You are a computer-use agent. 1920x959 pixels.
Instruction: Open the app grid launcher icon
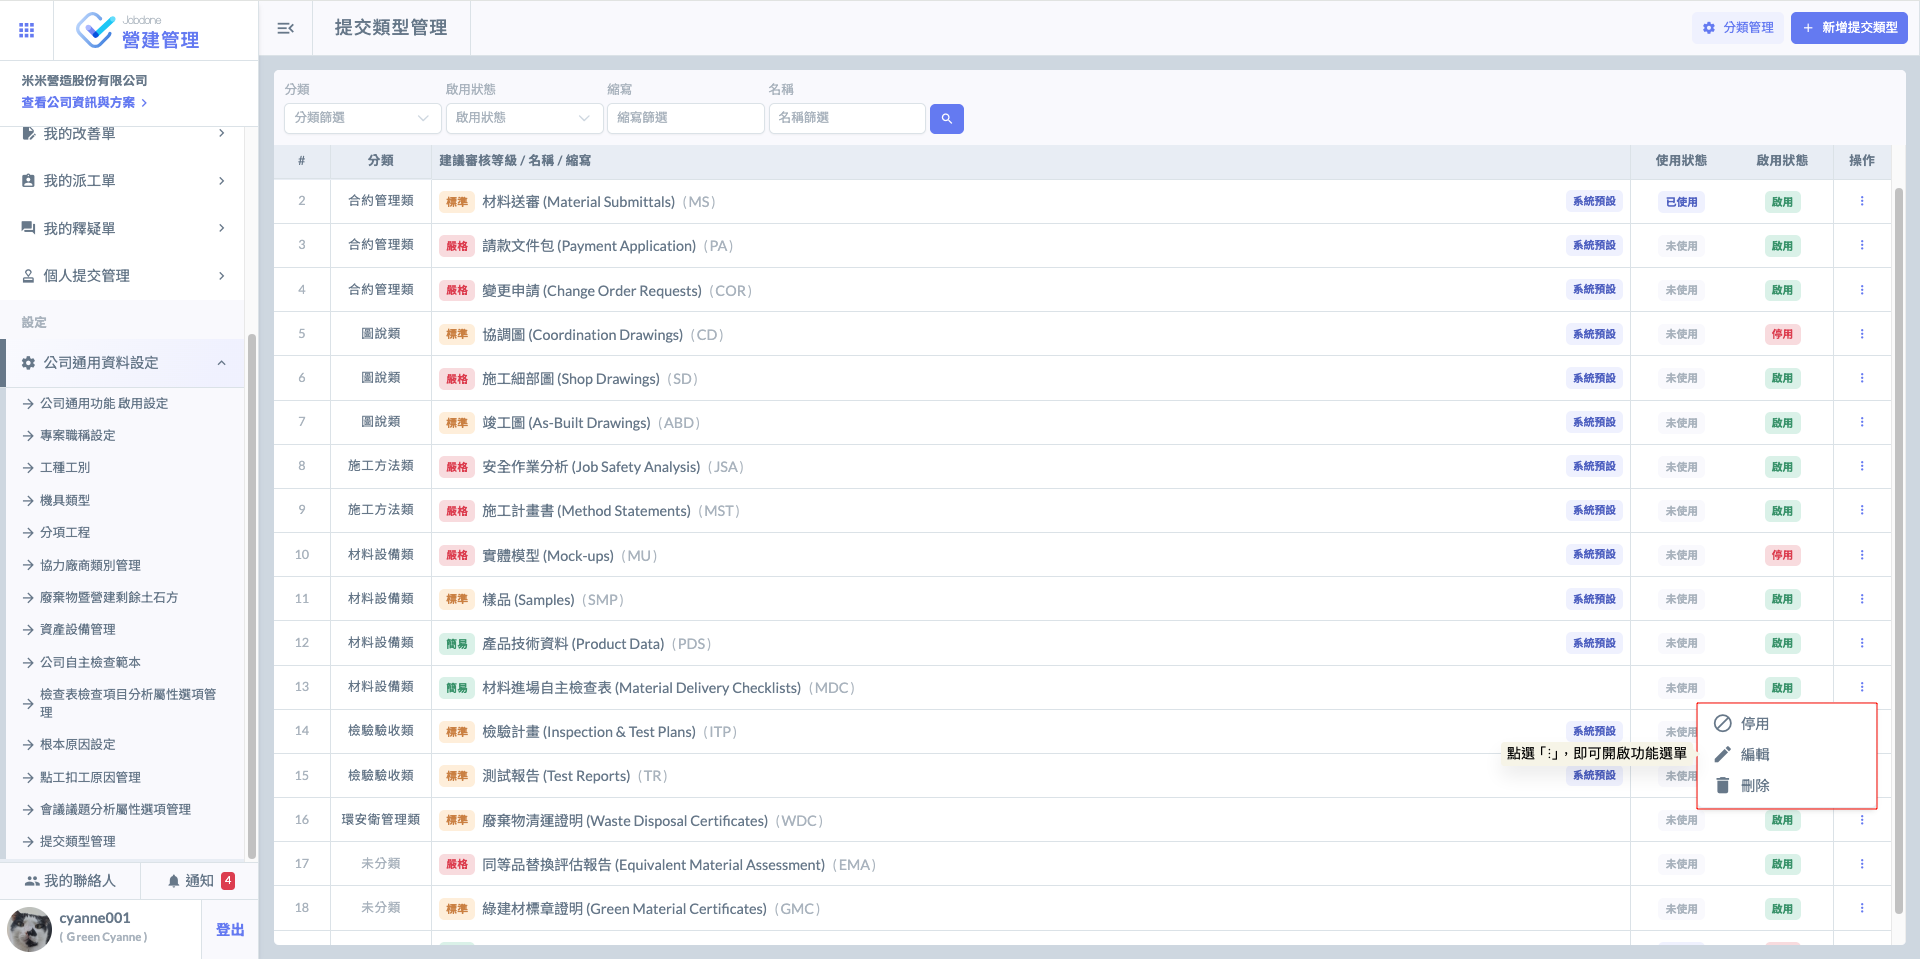click(x=27, y=30)
